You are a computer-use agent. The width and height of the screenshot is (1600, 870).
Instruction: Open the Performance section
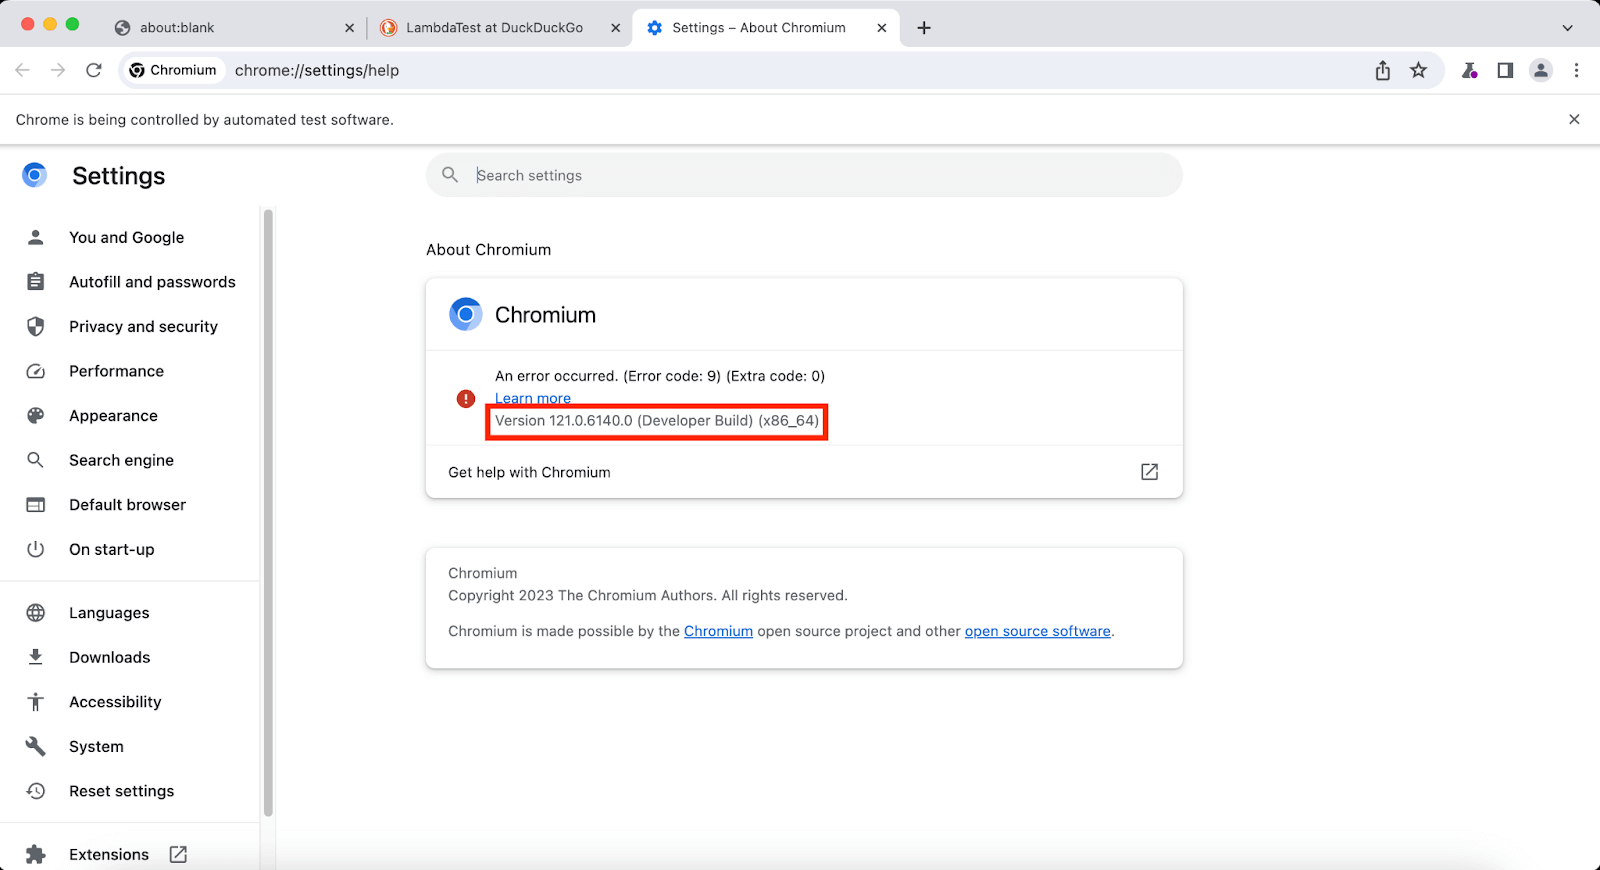(x=130, y=371)
